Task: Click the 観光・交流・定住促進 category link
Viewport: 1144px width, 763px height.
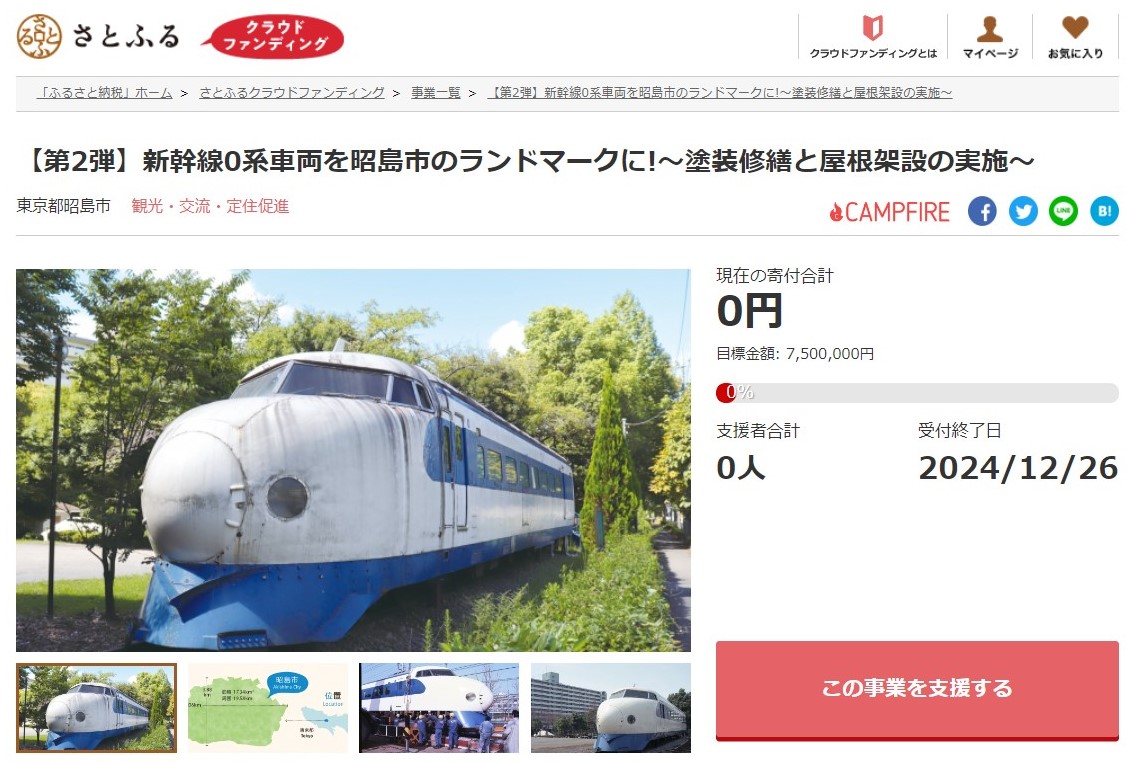Action: pos(210,206)
